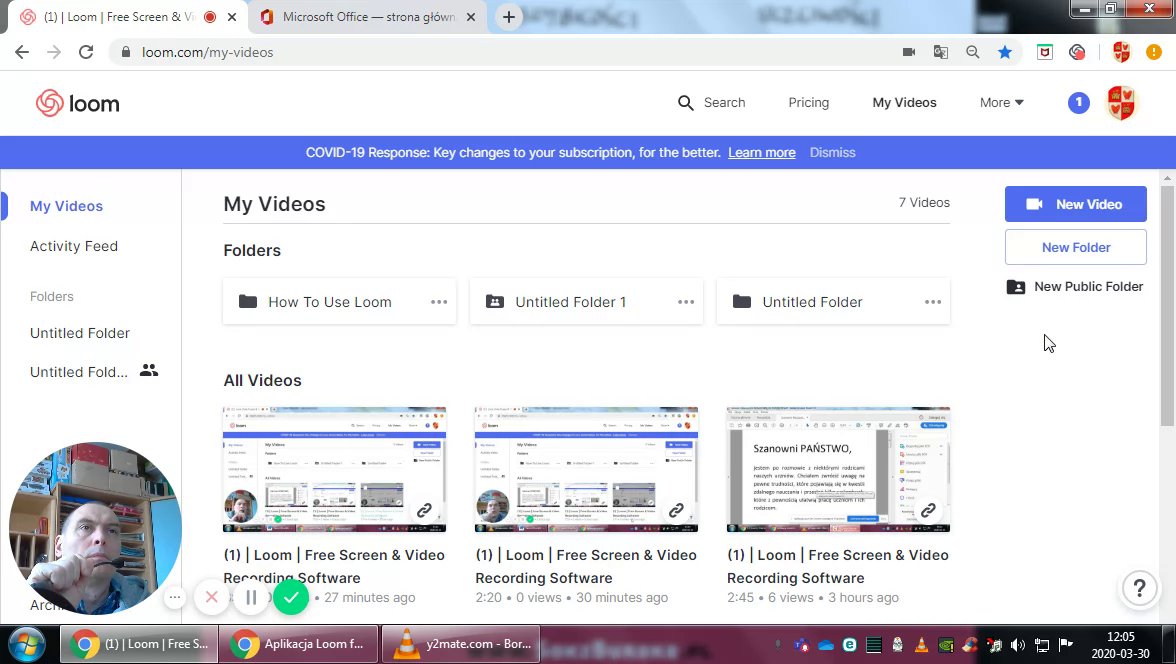Viewport: 1176px width, 664px height.
Task: Pause the Loom recording
Action: pos(251,597)
